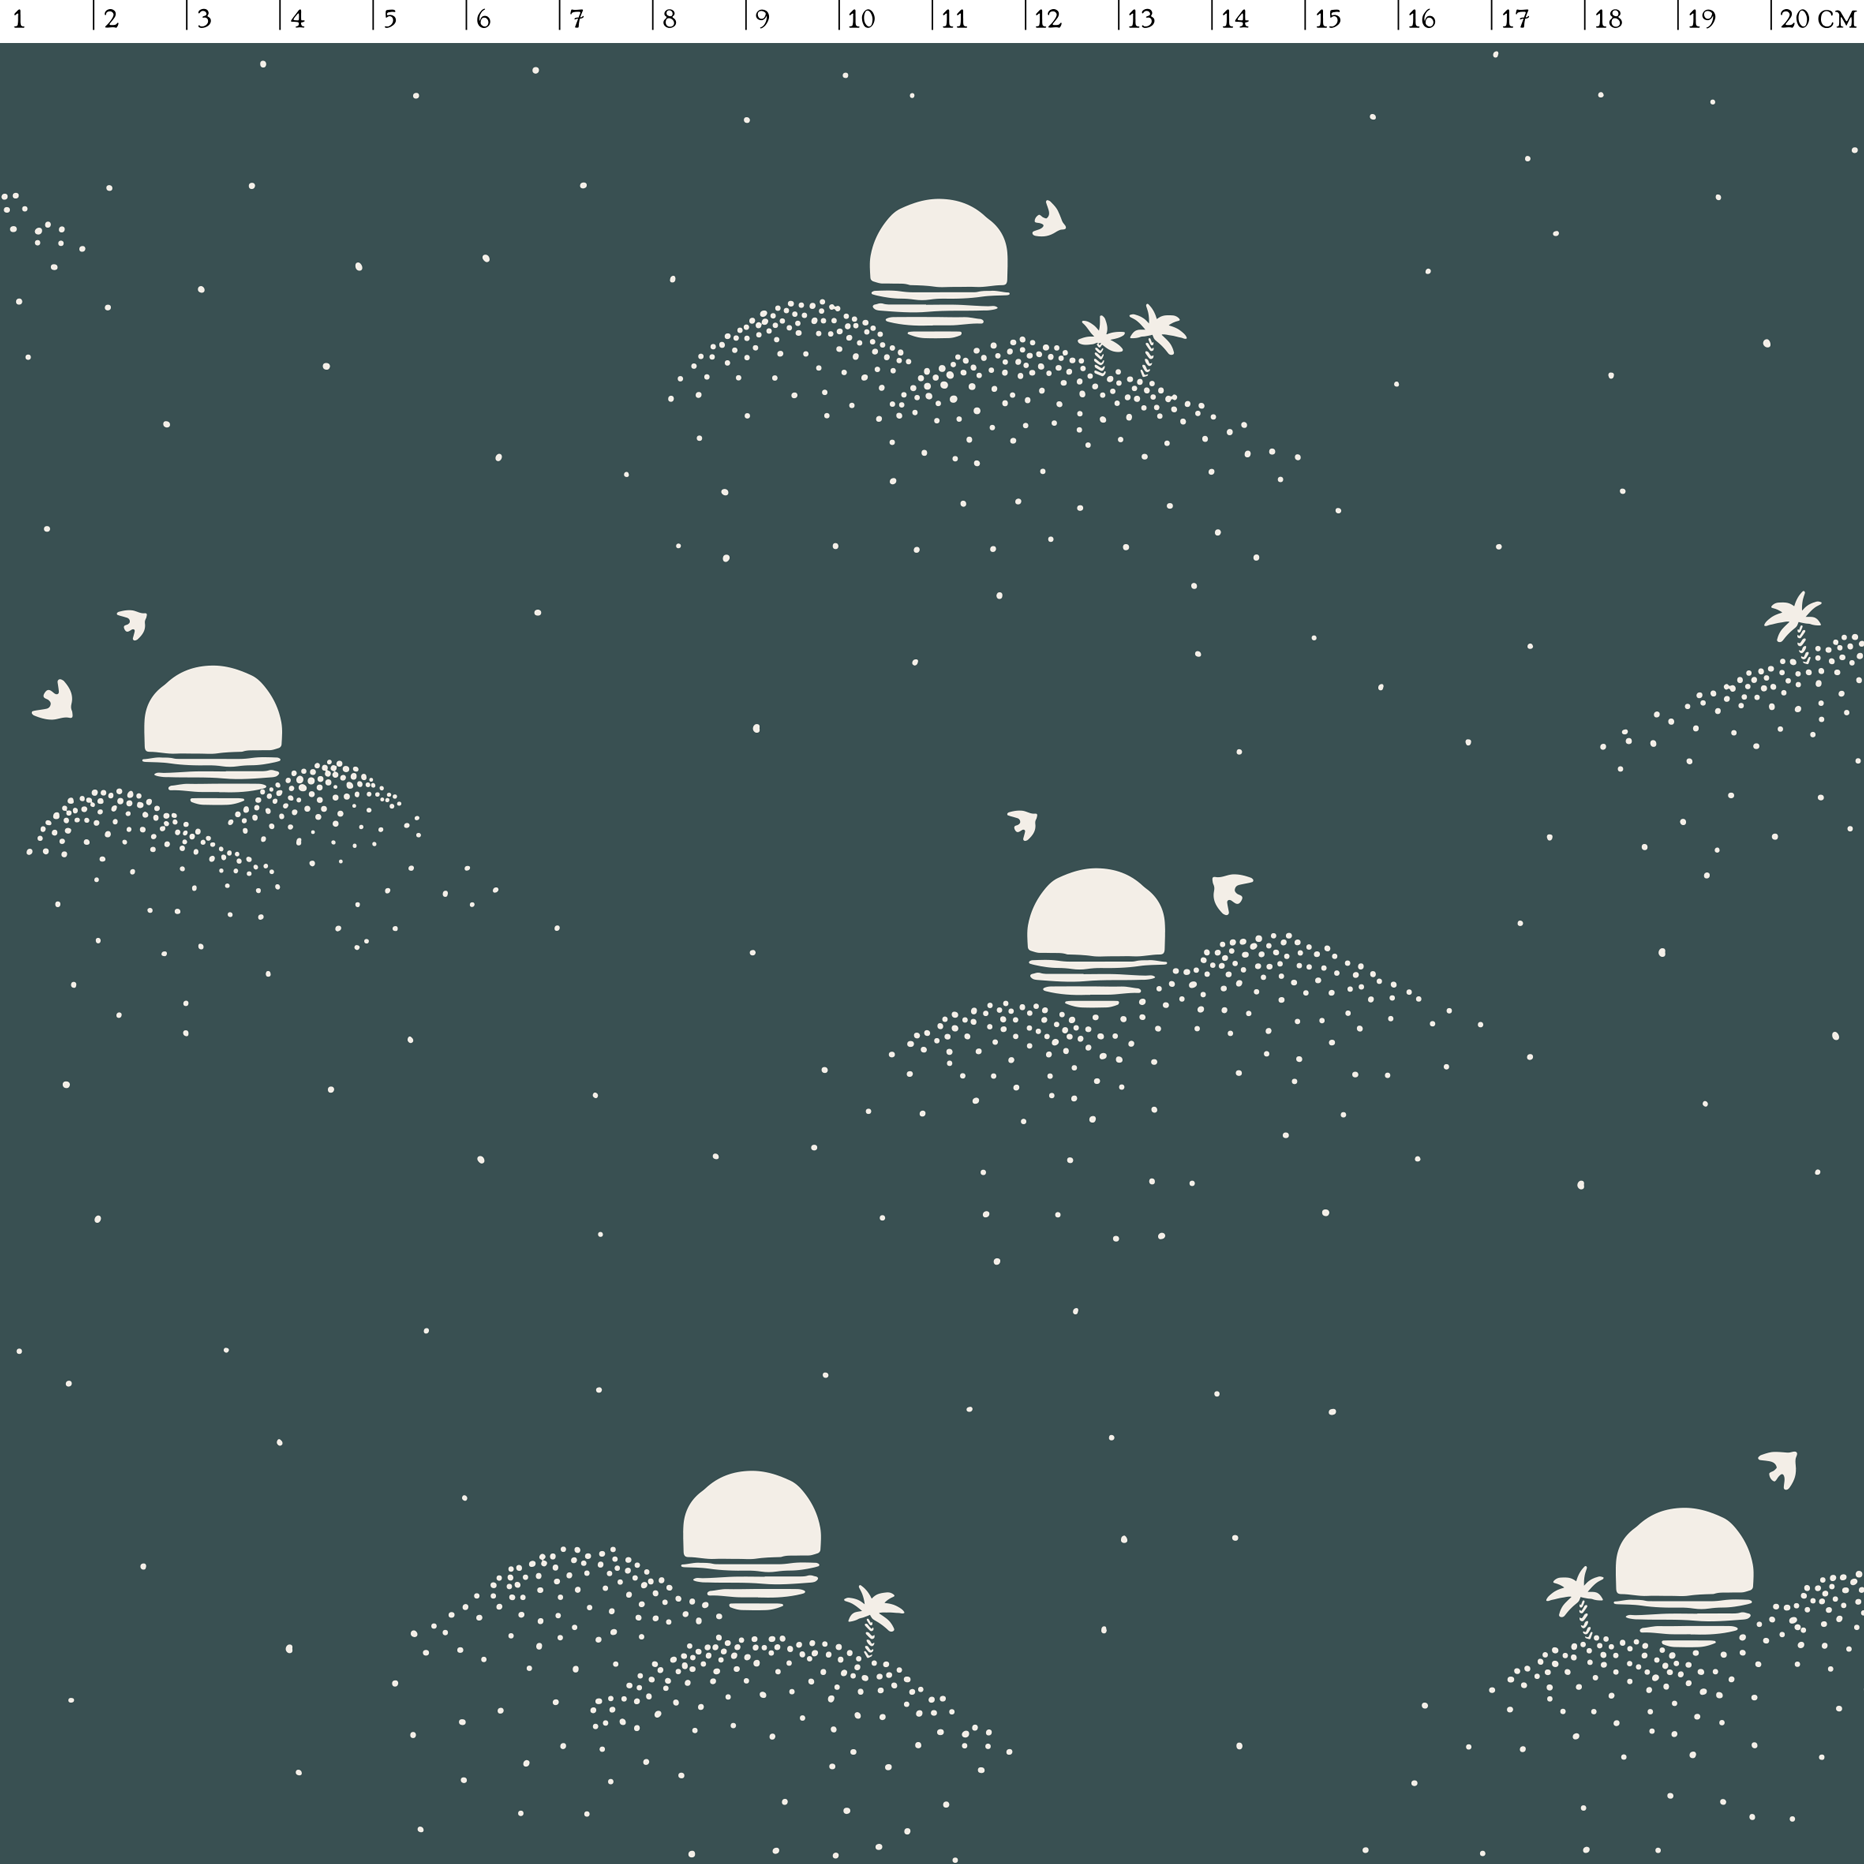Select the number 19 on ruler
The width and height of the screenshot is (1864, 1864).
(x=1701, y=19)
